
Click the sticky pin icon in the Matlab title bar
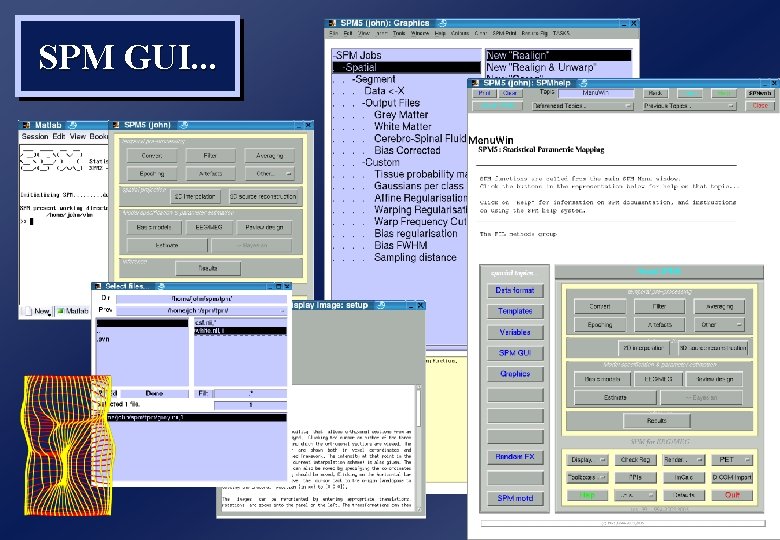(72, 125)
